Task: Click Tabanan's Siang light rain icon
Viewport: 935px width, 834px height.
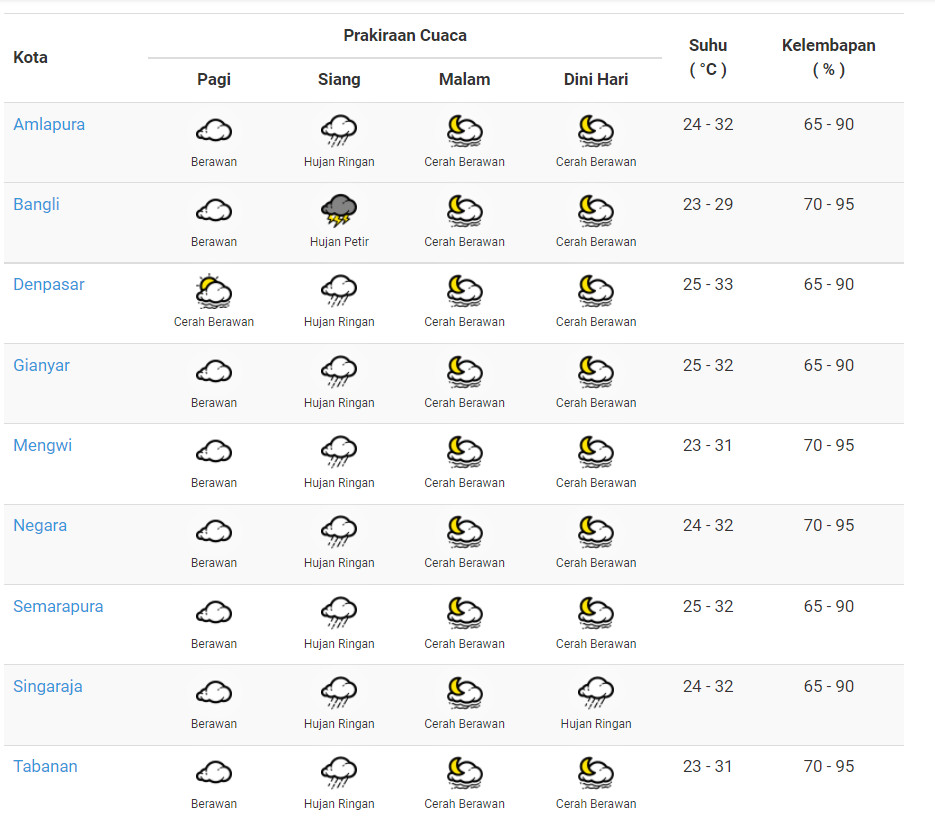Action: (339, 773)
